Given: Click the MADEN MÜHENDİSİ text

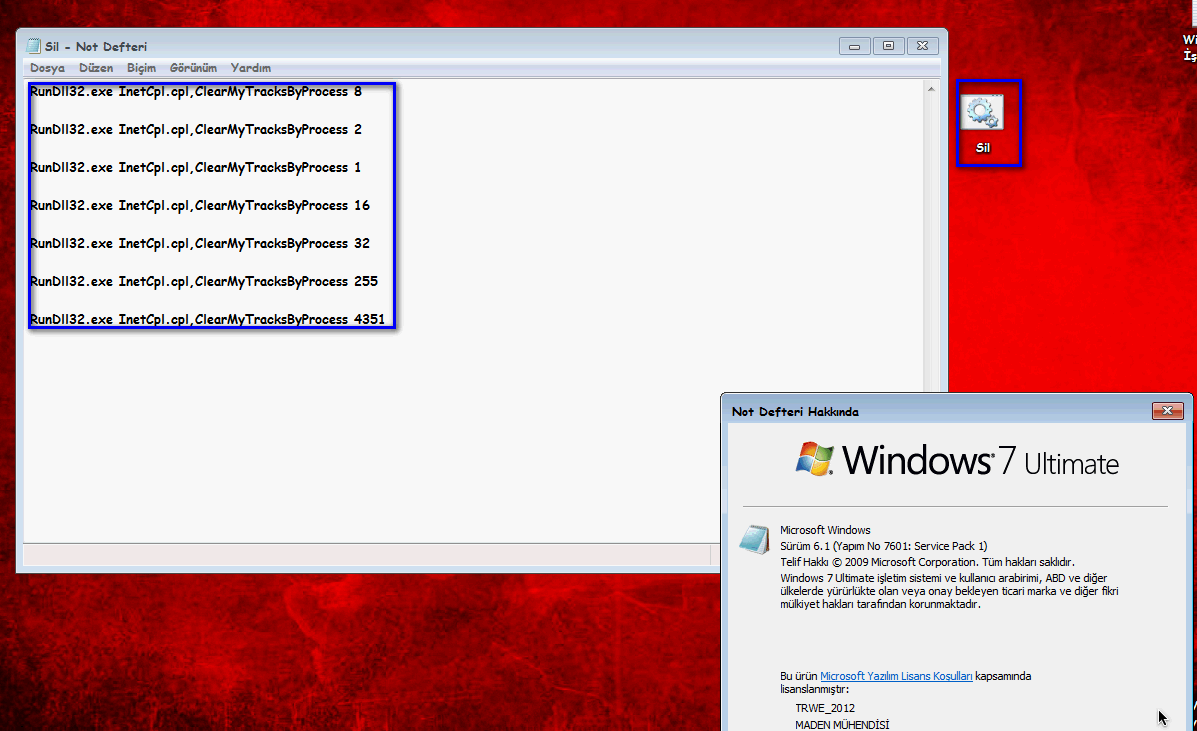Looking at the screenshot, I should pyautogui.click(x=842, y=725).
